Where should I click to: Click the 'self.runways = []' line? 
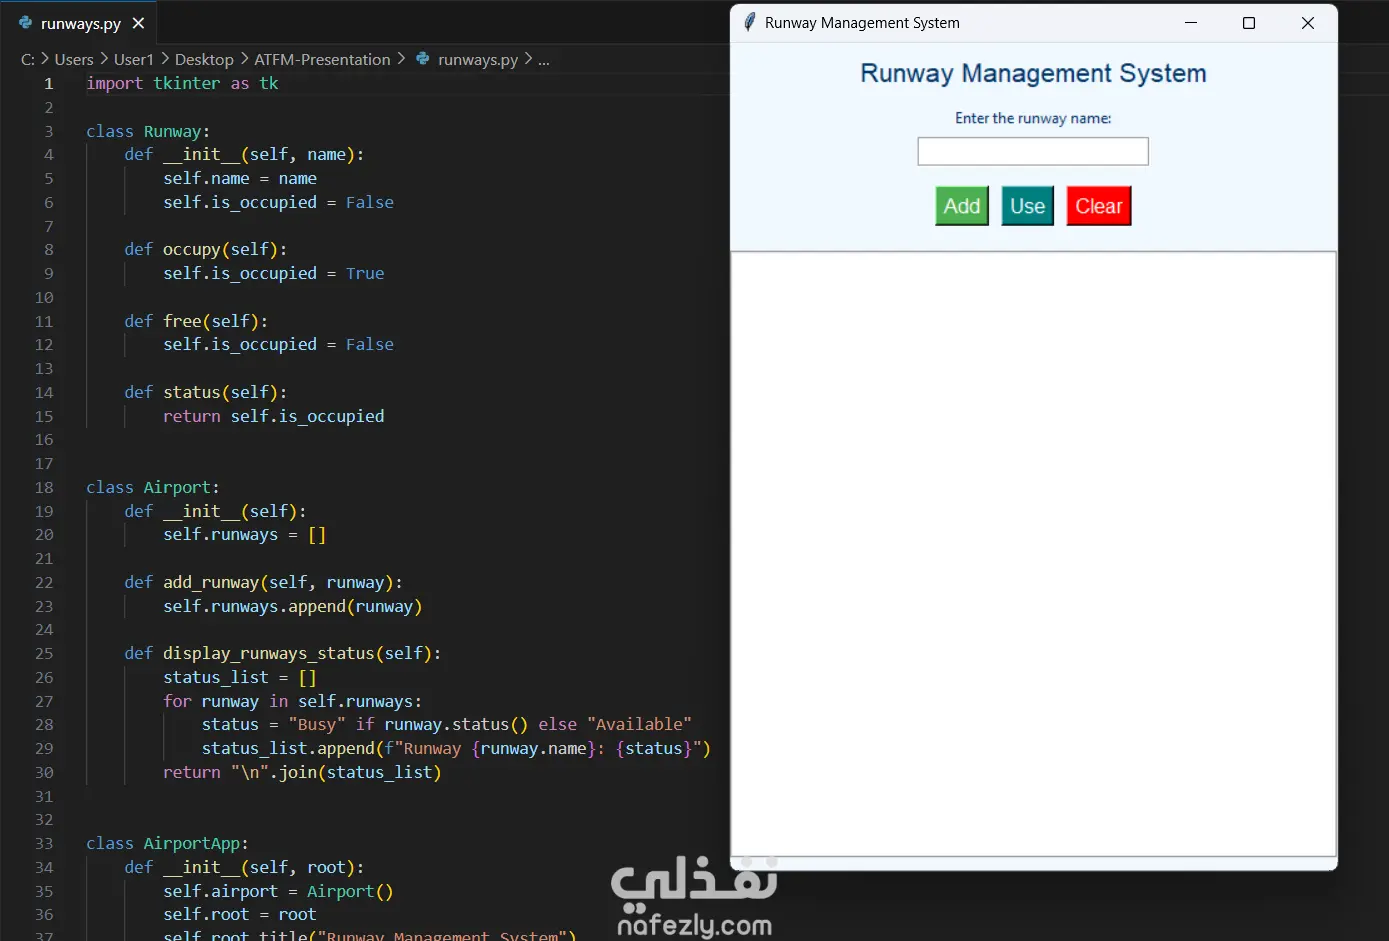[245, 535]
